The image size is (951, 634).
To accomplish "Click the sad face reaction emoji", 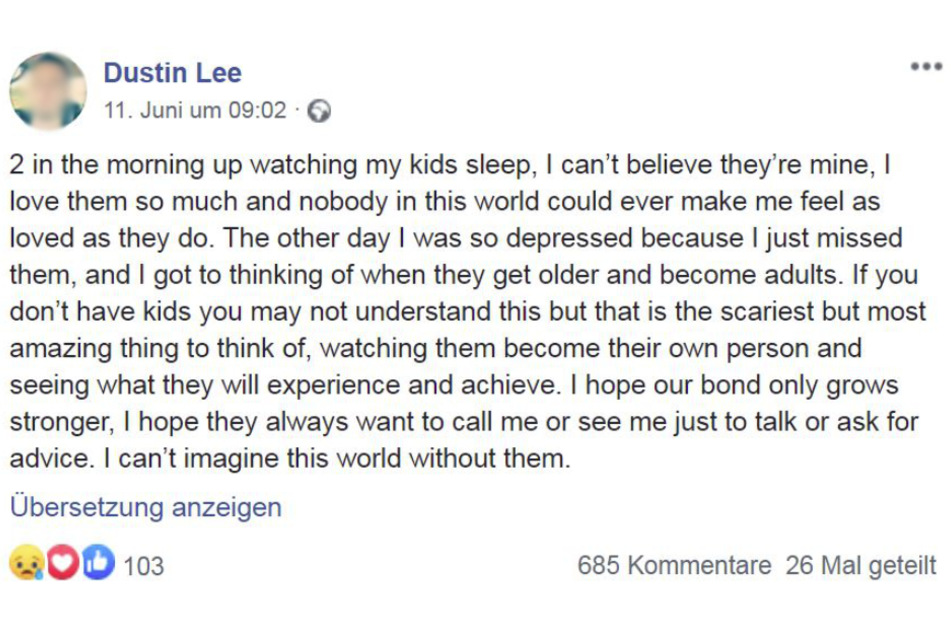I will (27, 562).
